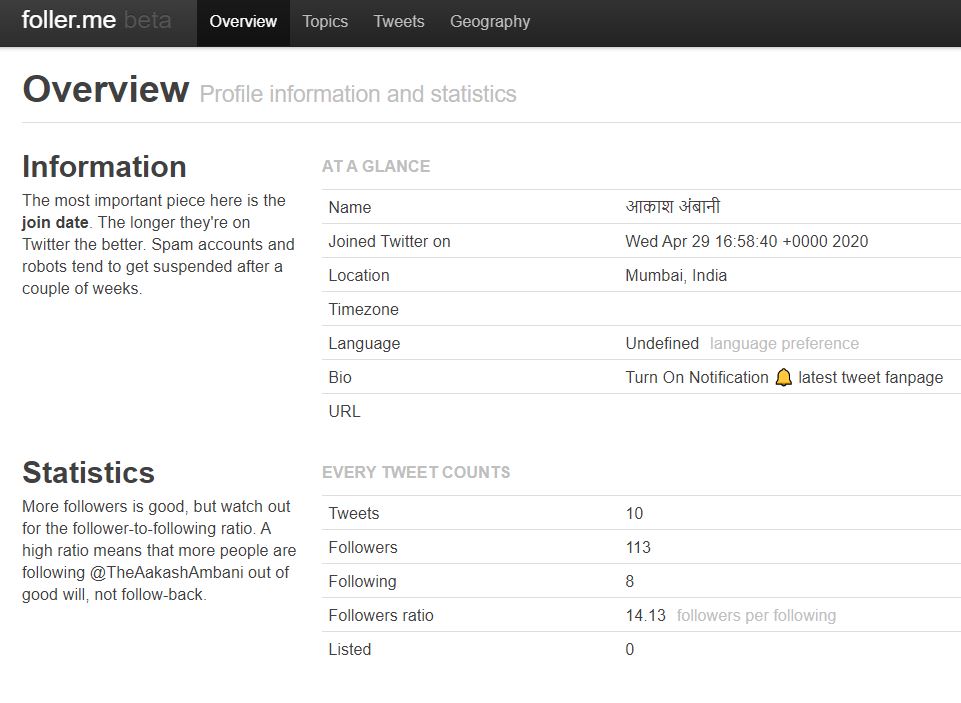Go to the Geography tab
This screenshot has height=703, width=961.
point(490,21)
